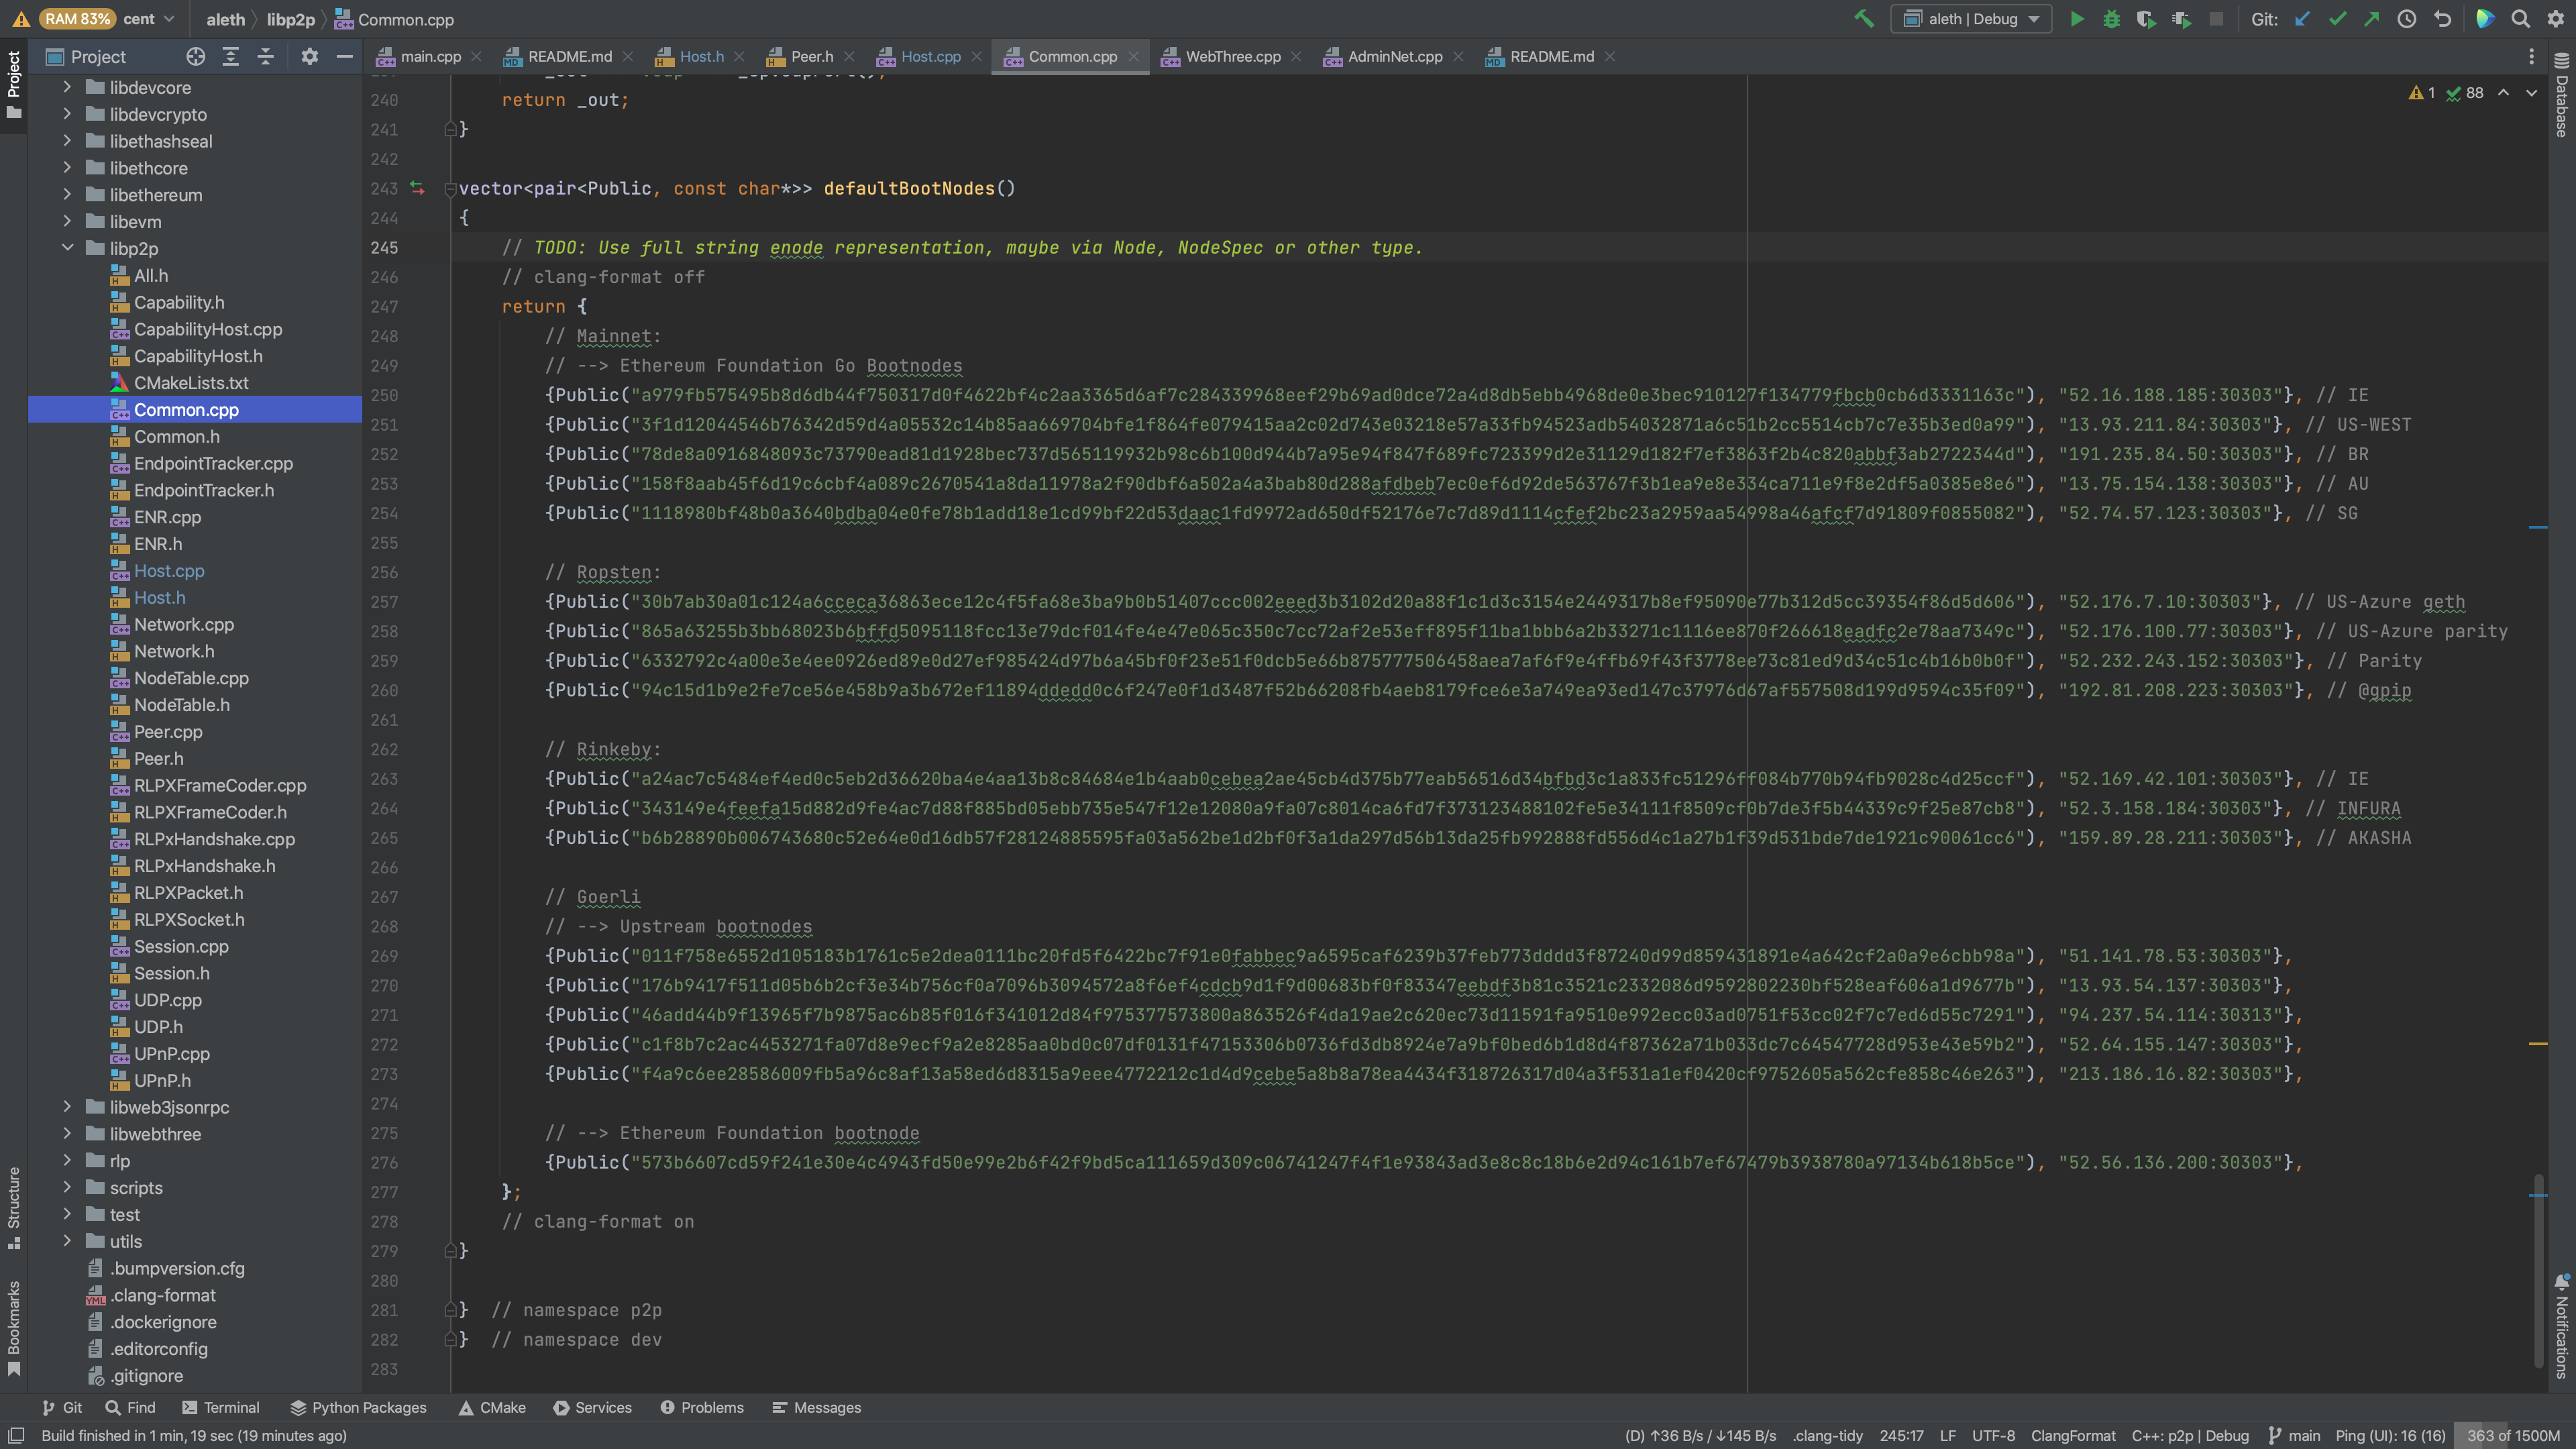Viewport: 2576px width, 1449px height.
Task: Run with coverage icon
Action: [x=2145, y=19]
